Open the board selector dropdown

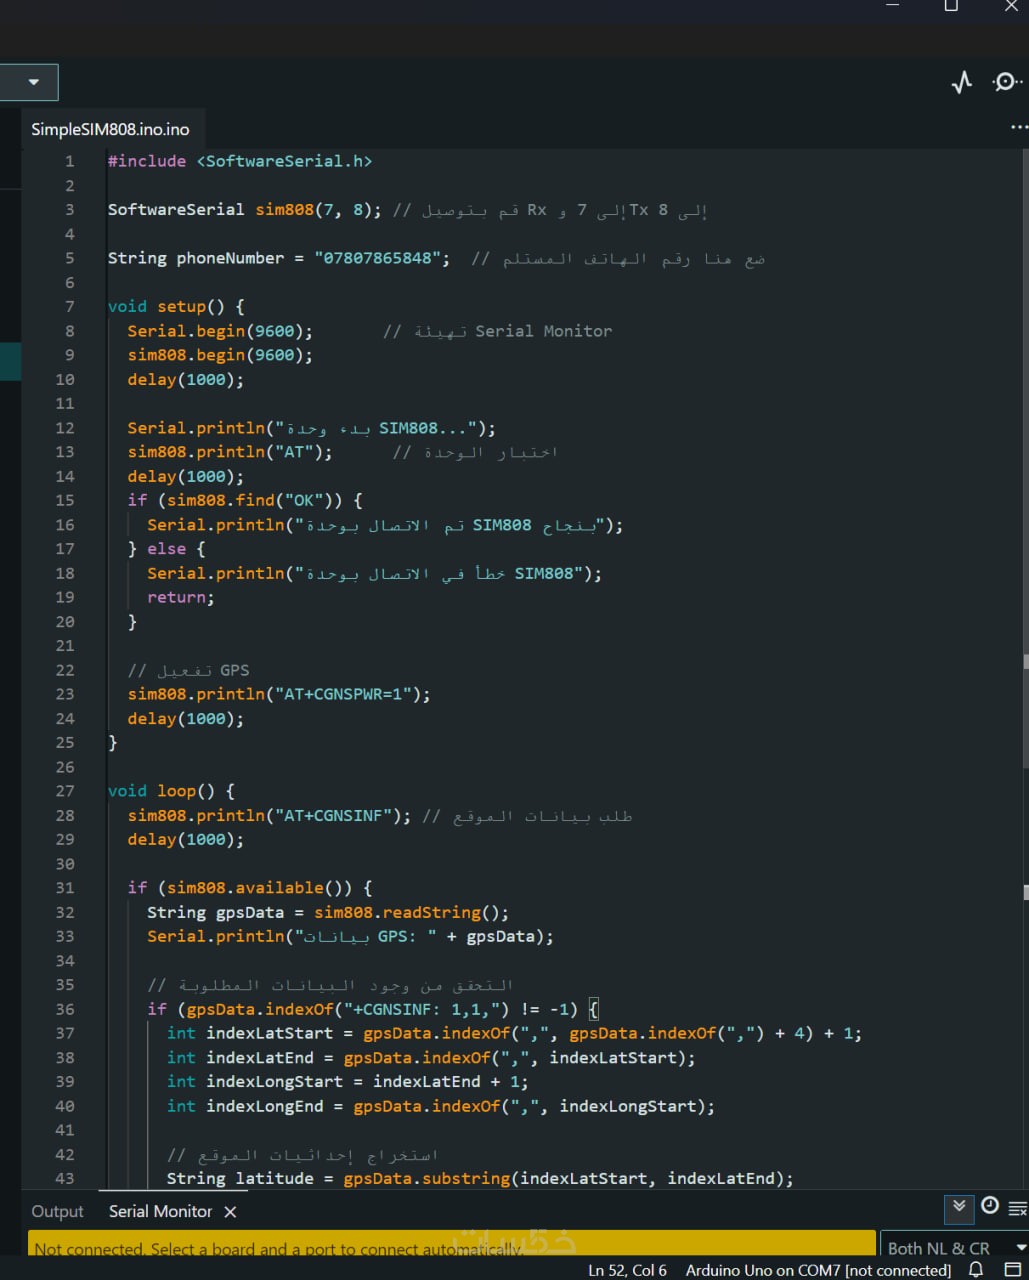29,82
